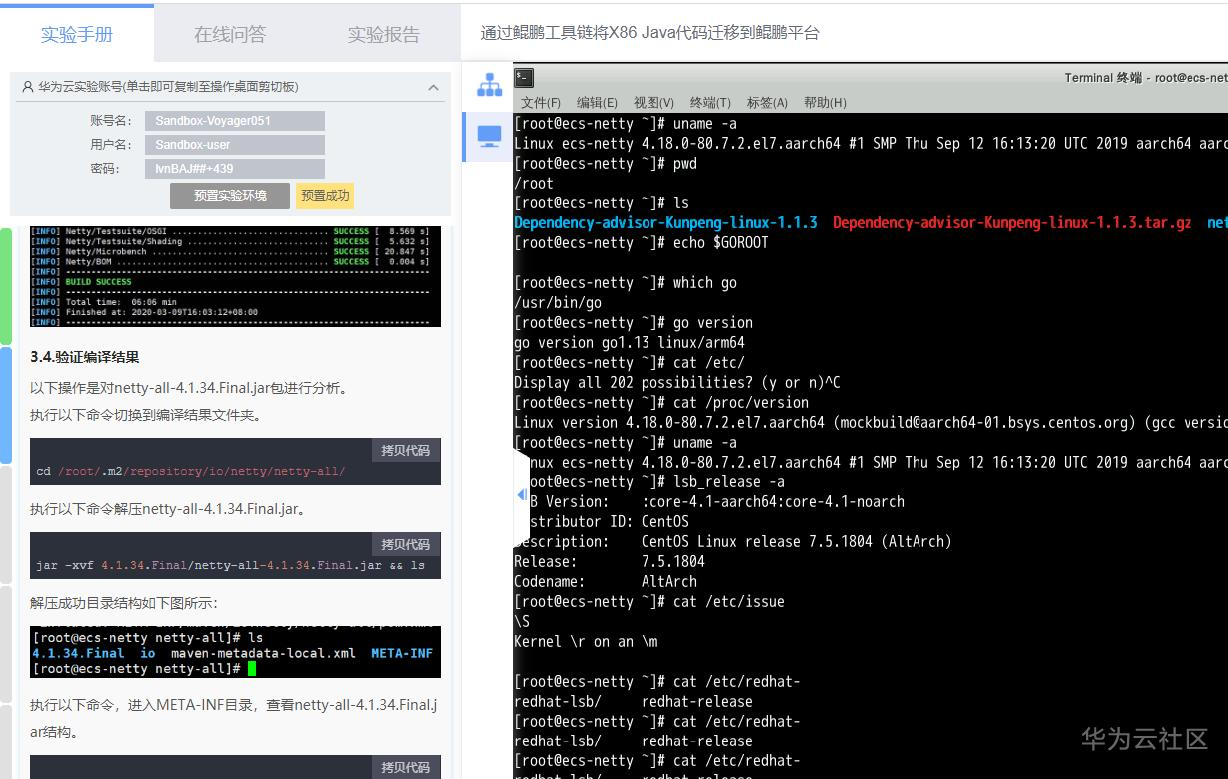Click the page title about 鲲鹏平台 migration
This screenshot has height=779, width=1228.
(x=650, y=33)
